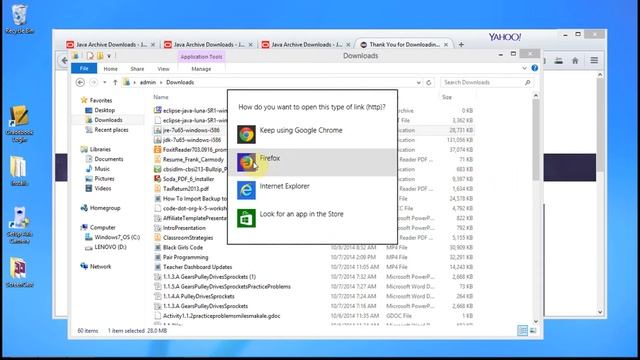
Task: Select Libraries in navigation pane
Action: [100, 149]
